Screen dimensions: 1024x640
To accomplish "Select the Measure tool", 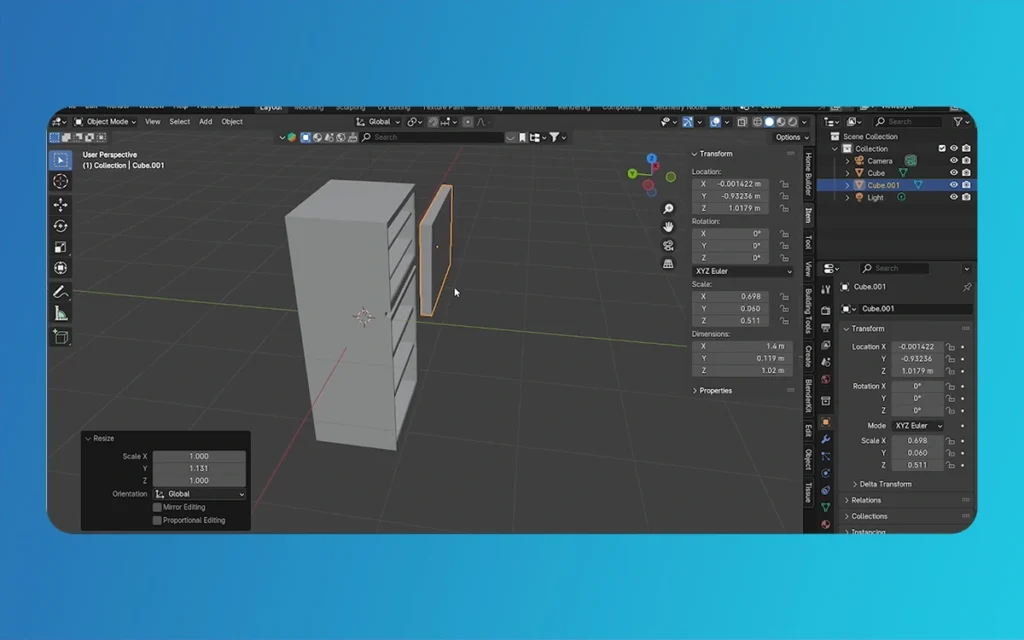I will point(61,314).
